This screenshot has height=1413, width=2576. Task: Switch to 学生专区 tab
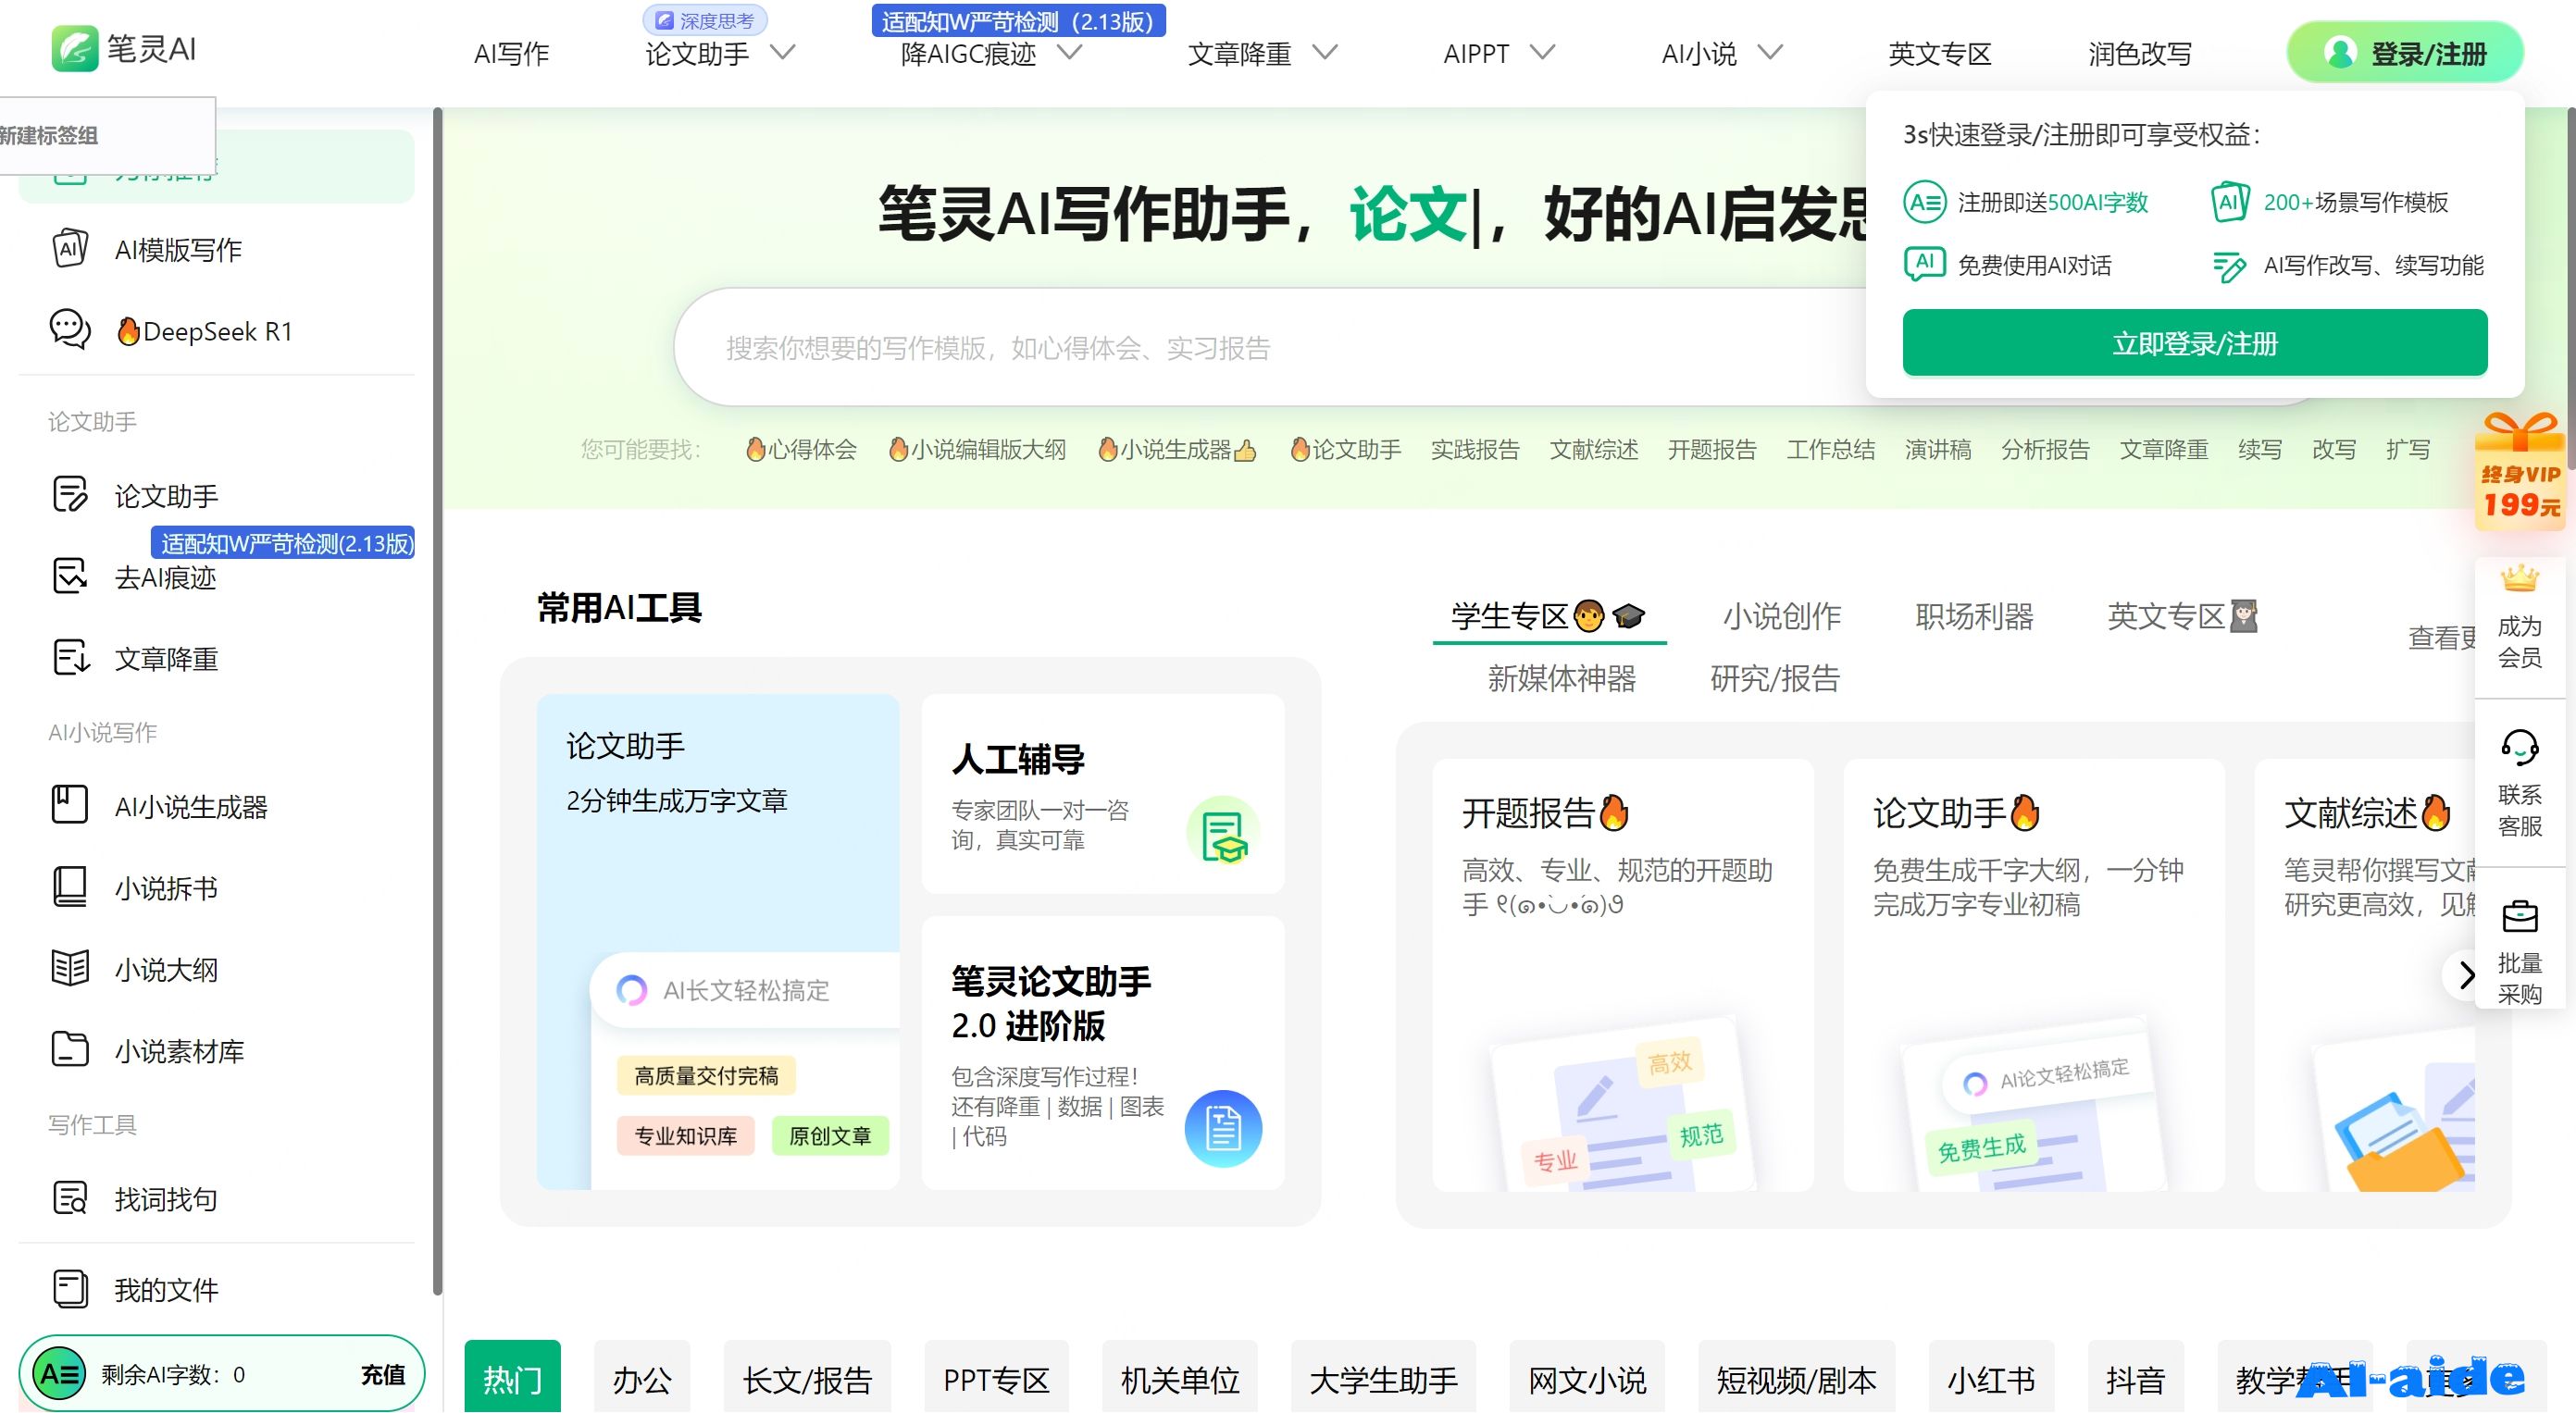click(x=1548, y=616)
